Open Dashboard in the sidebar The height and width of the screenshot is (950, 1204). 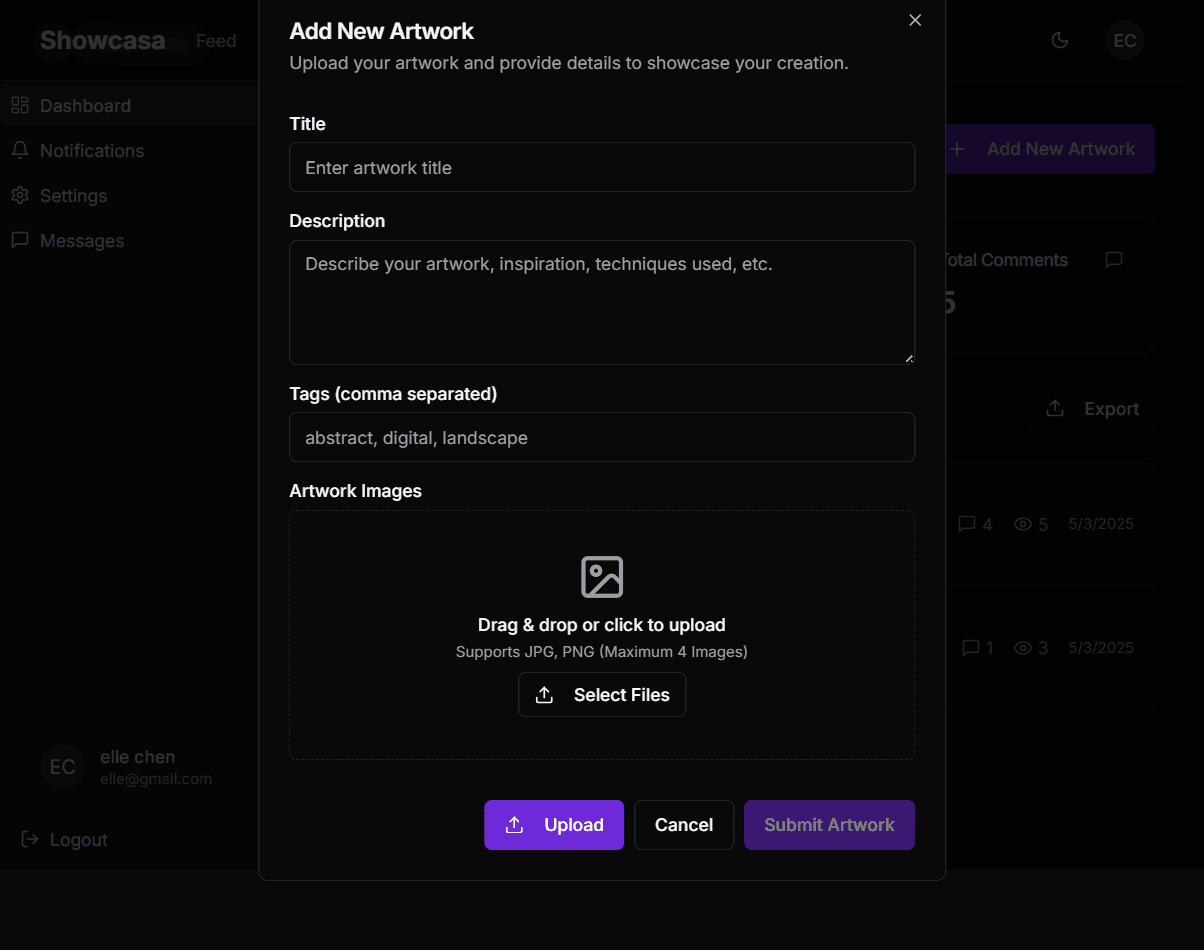point(129,105)
